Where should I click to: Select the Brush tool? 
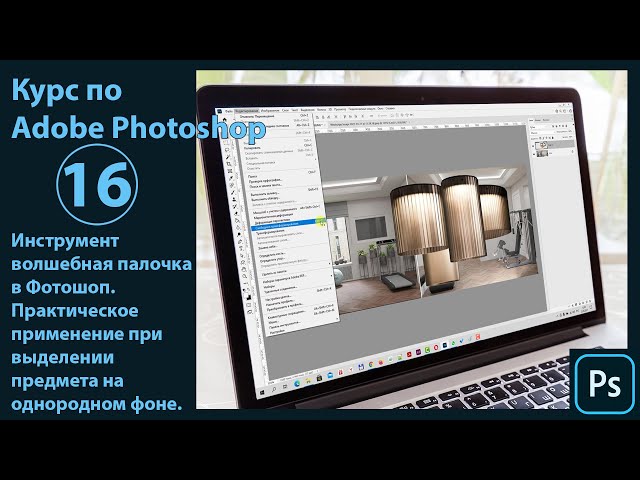(x=233, y=193)
